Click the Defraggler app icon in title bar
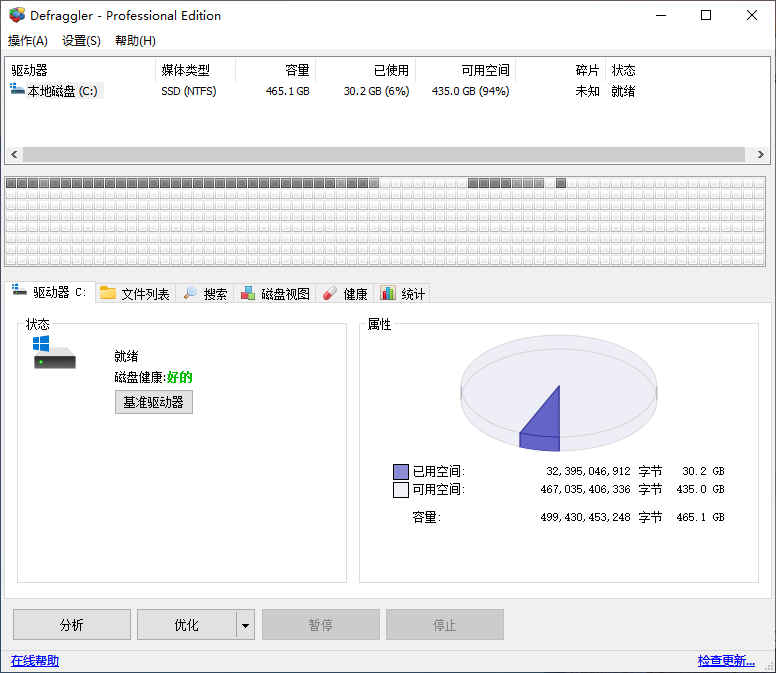 coord(17,15)
